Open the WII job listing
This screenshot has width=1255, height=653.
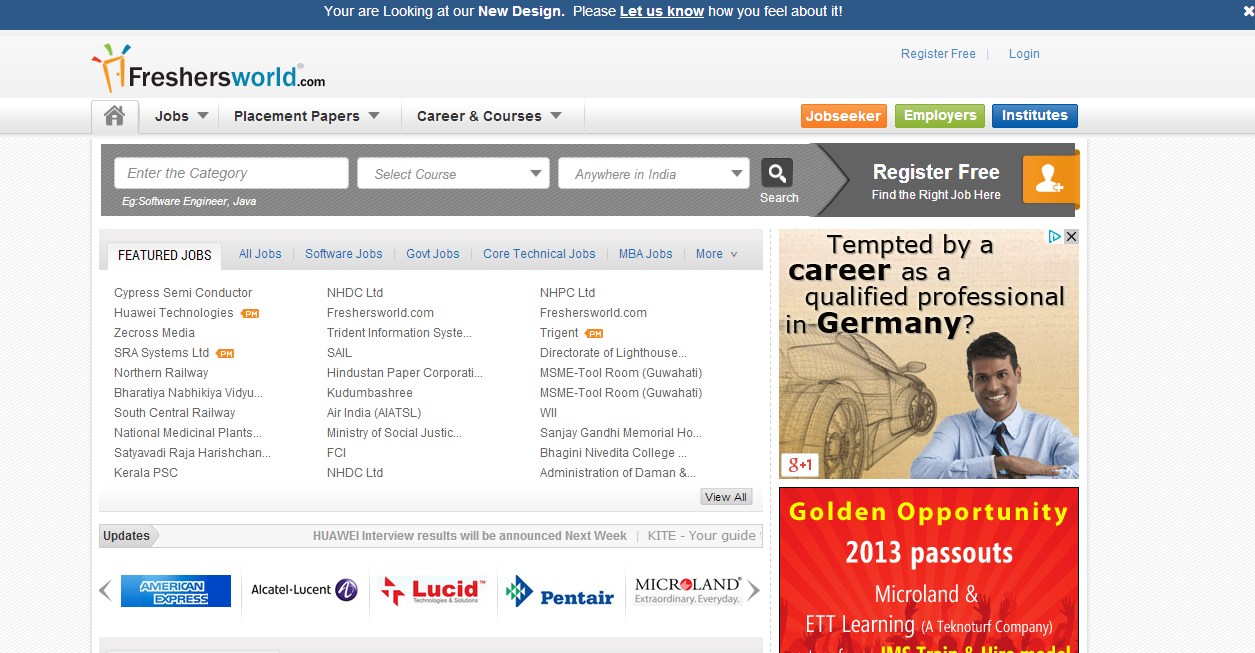click(549, 413)
